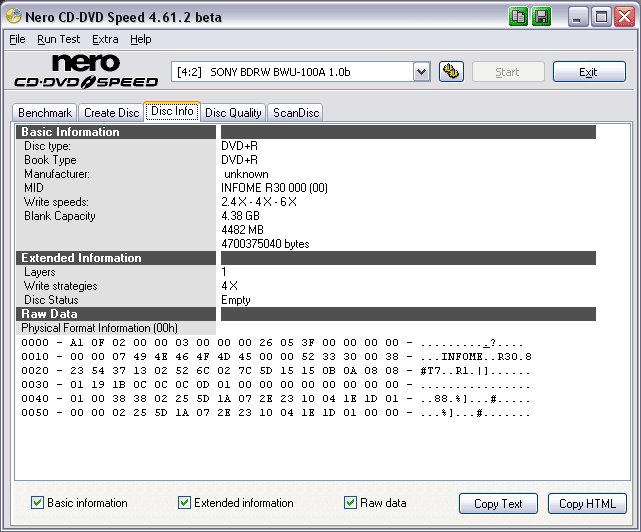This screenshot has height=532, width=641.
Task: Click the Exit button
Action: 589,72
